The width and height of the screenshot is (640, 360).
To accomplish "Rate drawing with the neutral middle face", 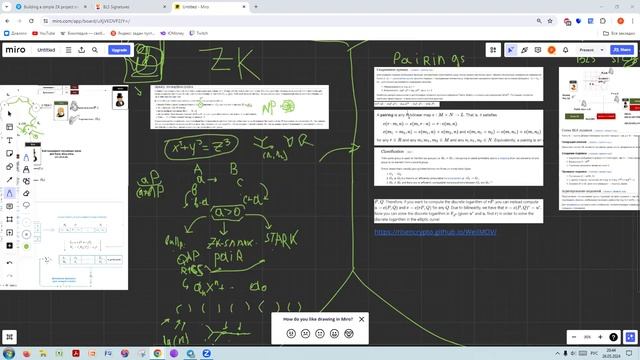I will 320,334.
